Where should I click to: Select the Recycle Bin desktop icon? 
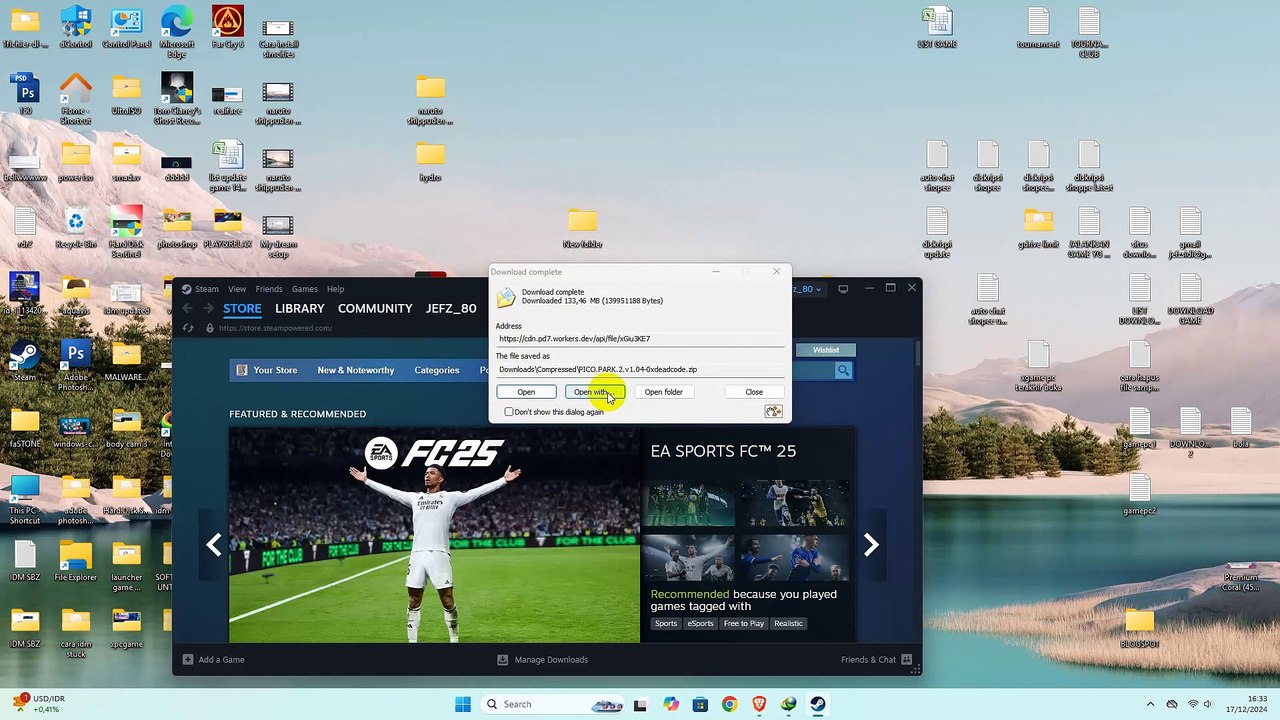76,229
